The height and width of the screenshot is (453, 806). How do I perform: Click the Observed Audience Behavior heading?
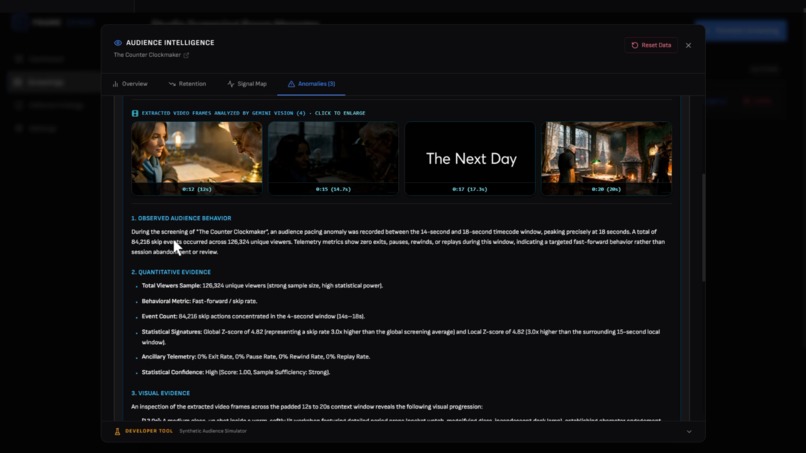pyautogui.click(x=181, y=218)
